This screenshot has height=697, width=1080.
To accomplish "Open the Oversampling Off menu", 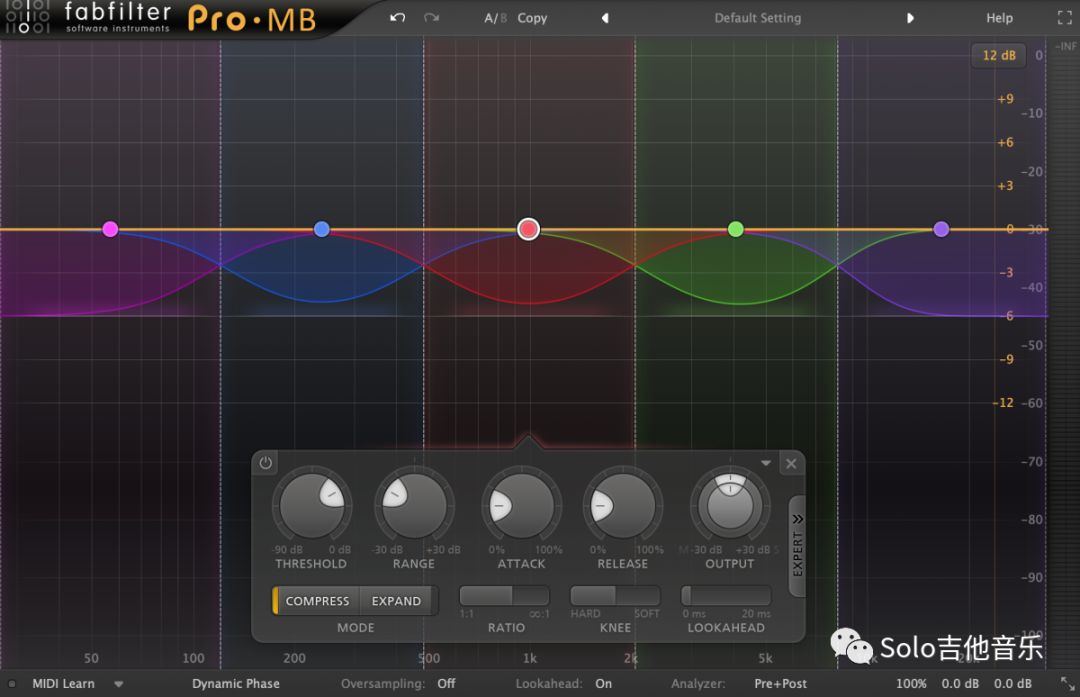I will pyautogui.click(x=446, y=684).
